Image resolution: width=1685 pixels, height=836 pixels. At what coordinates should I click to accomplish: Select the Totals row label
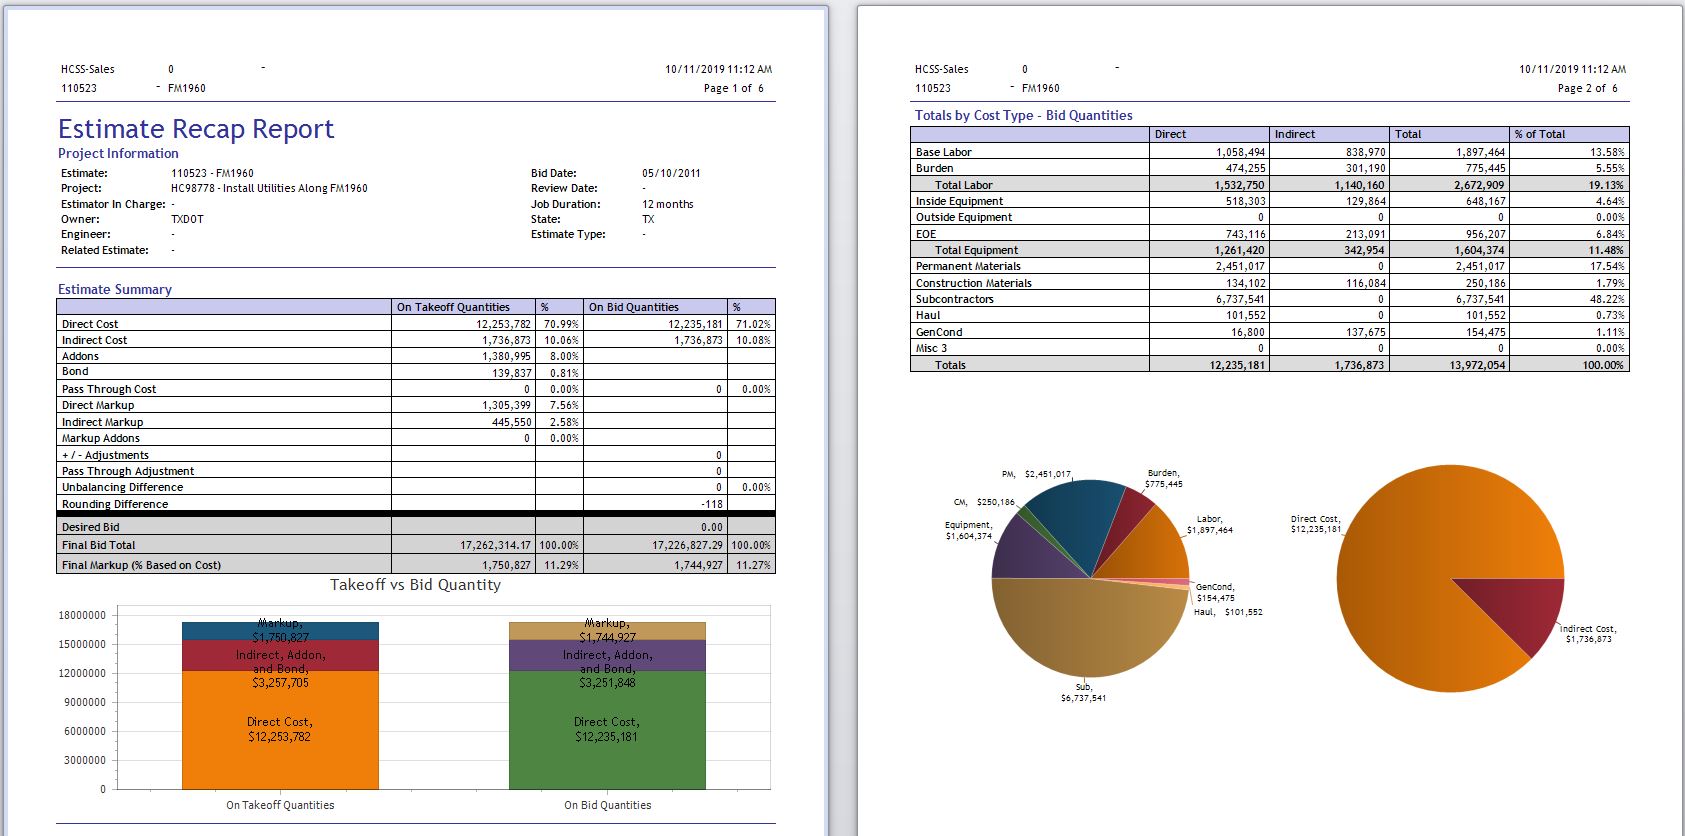[950, 365]
